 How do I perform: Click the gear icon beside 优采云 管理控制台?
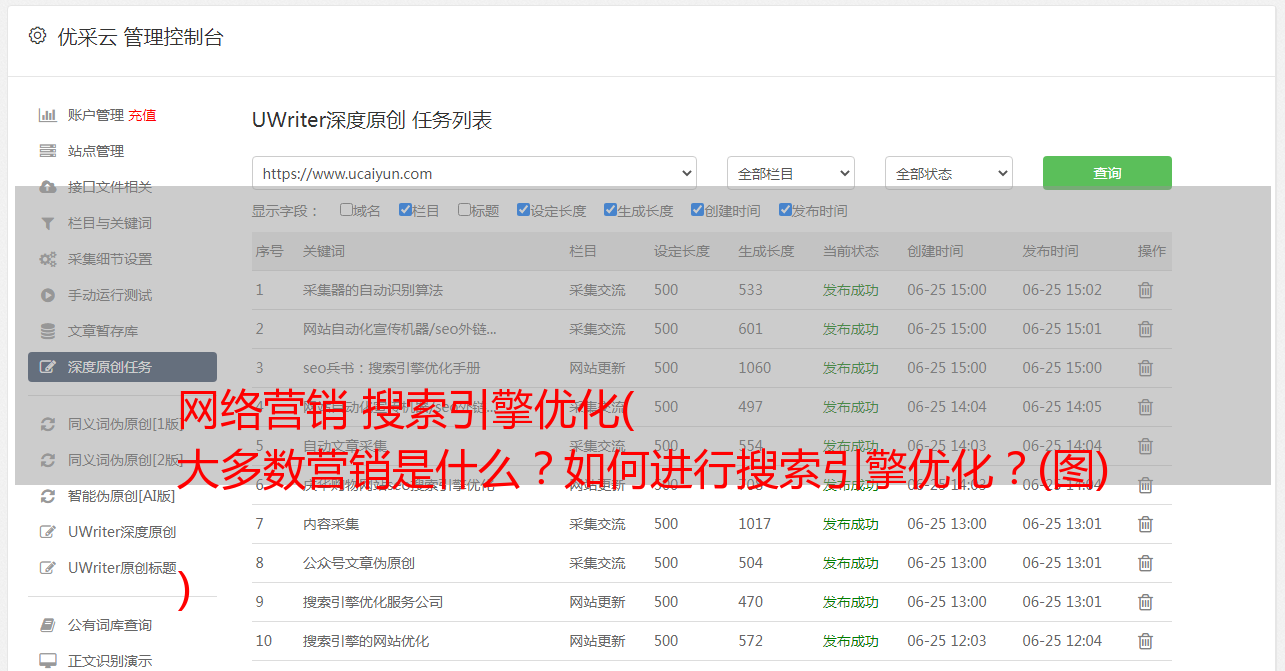pos(37,36)
